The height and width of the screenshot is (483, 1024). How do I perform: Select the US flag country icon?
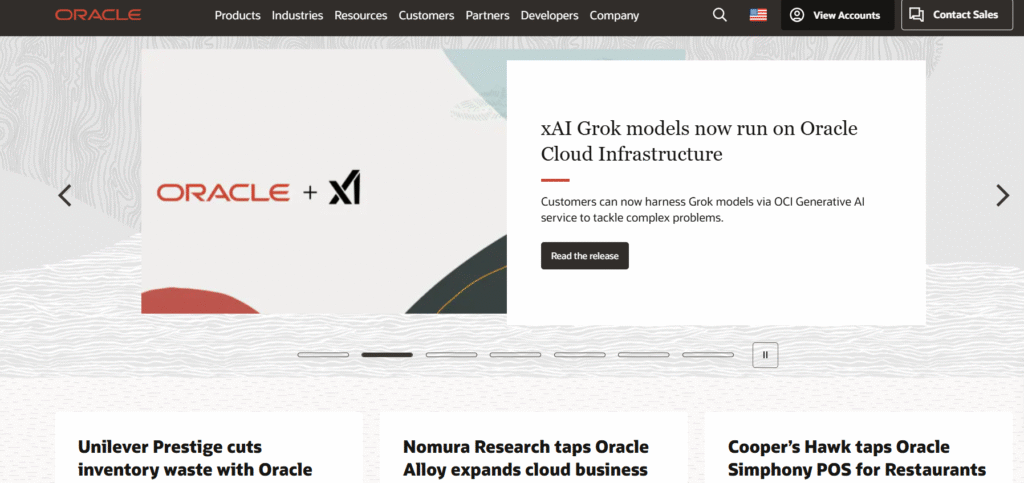tap(758, 15)
